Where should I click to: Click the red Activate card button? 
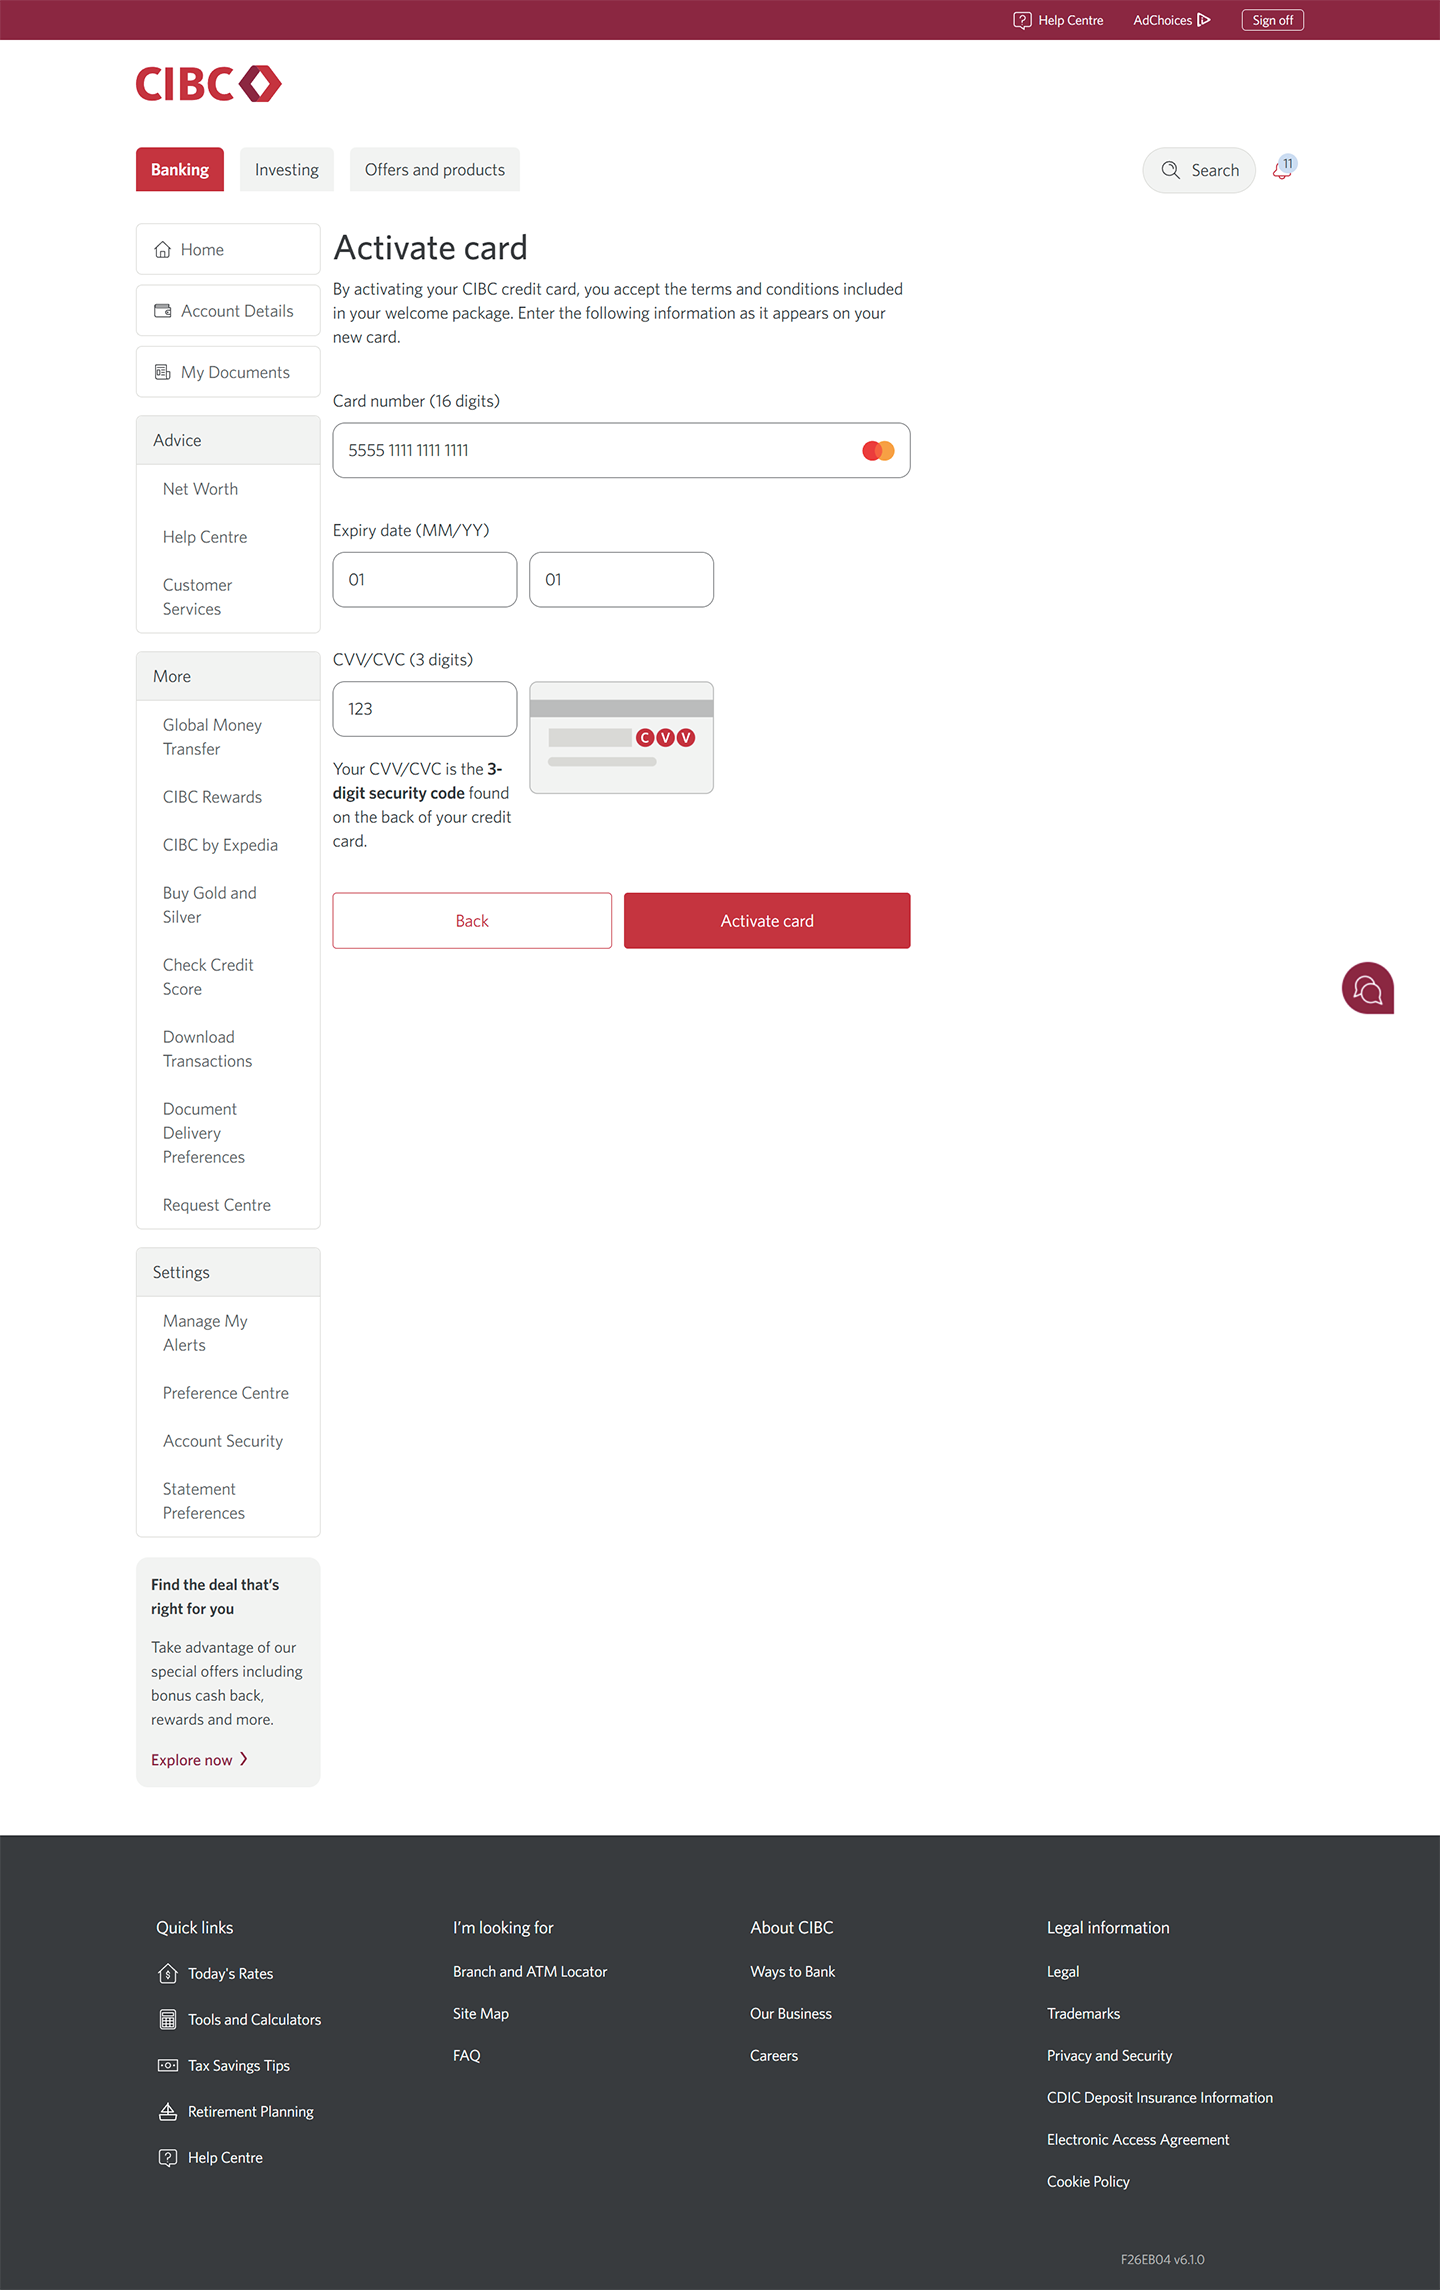click(x=767, y=921)
